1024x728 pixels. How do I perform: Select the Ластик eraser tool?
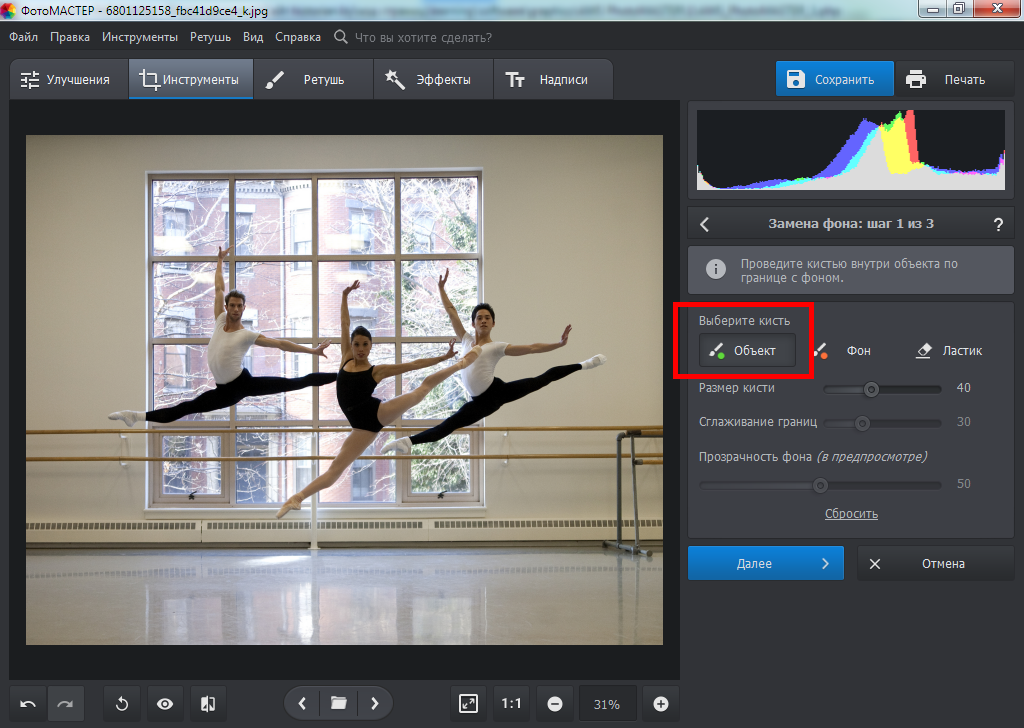click(x=949, y=351)
